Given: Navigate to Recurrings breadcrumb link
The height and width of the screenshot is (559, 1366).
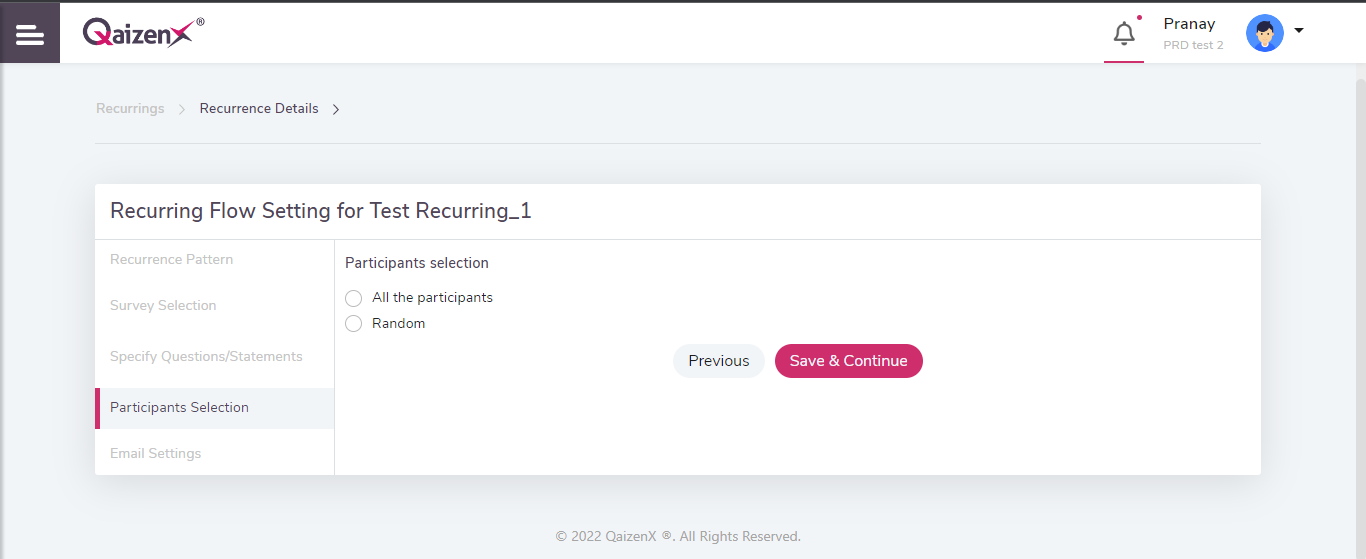Looking at the screenshot, I should click(130, 108).
